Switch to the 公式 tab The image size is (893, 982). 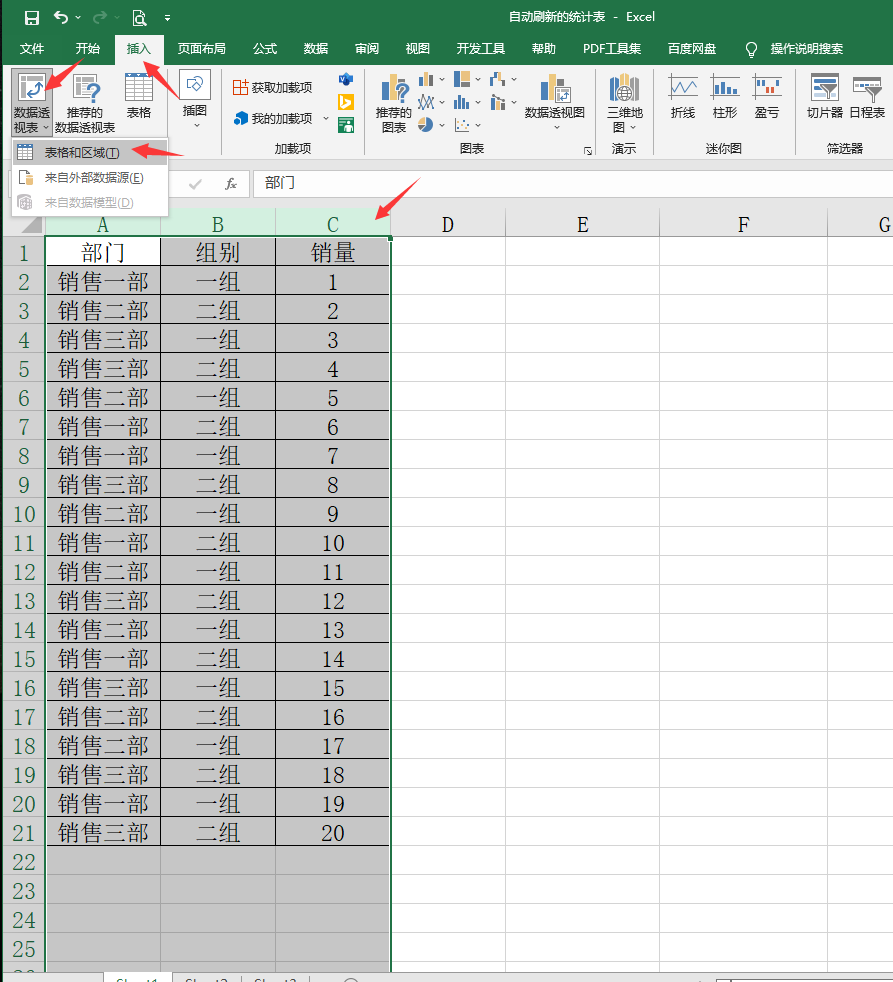tap(265, 49)
